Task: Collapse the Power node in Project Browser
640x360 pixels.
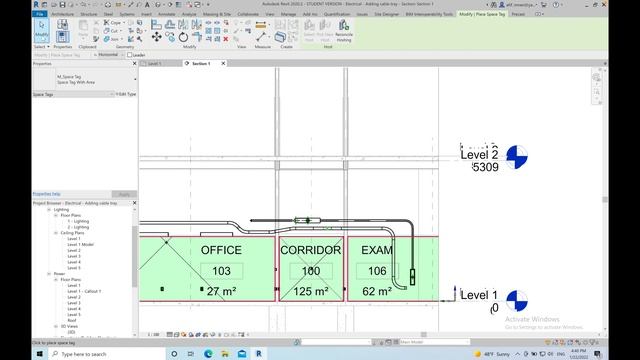Action: (49, 273)
